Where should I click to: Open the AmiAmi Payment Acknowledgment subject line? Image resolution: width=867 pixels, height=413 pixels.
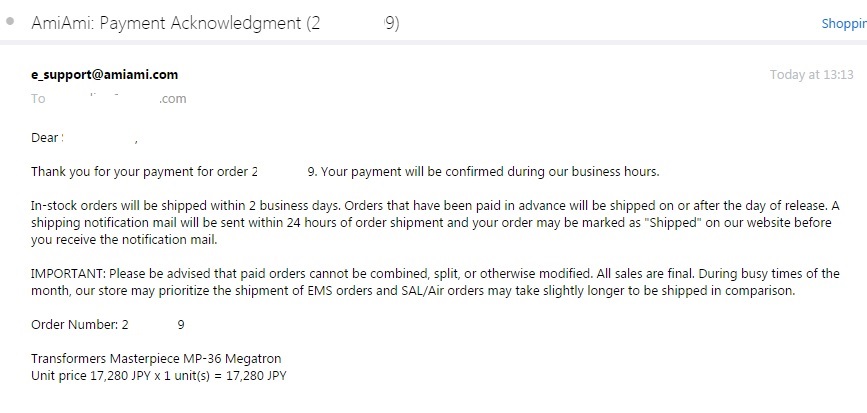215,23
